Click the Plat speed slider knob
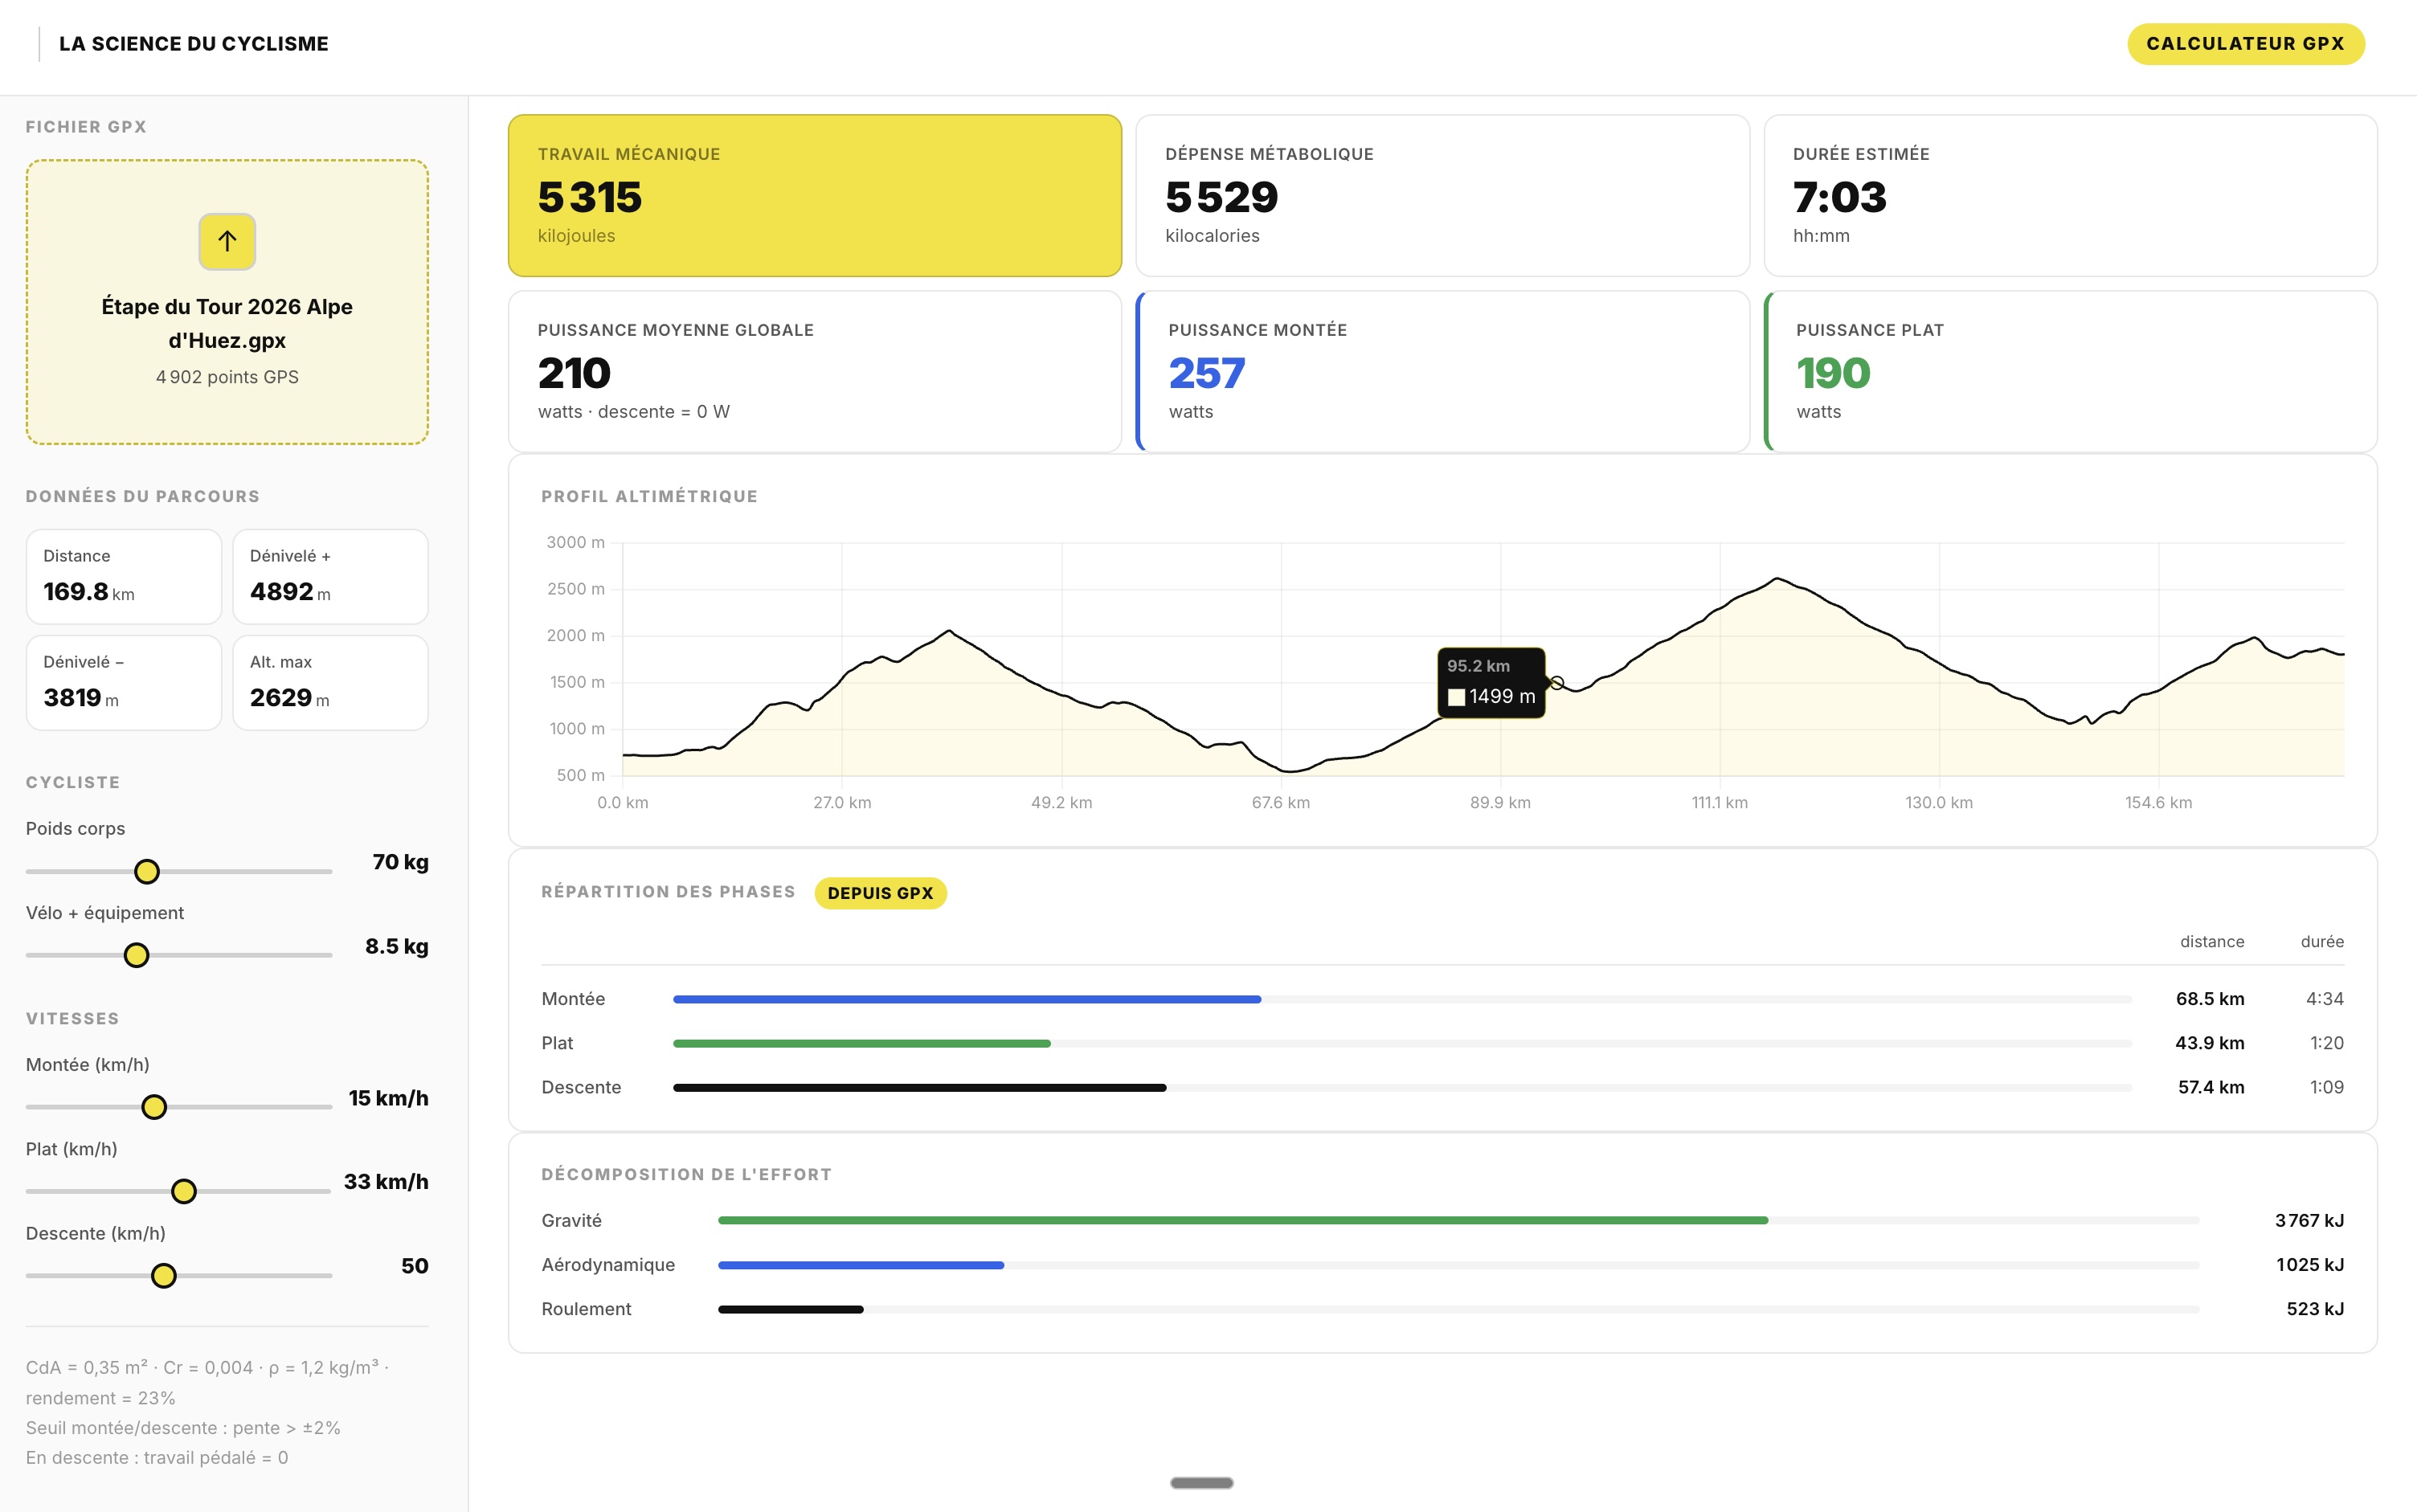The width and height of the screenshot is (2417, 1512). point(184,1191)
